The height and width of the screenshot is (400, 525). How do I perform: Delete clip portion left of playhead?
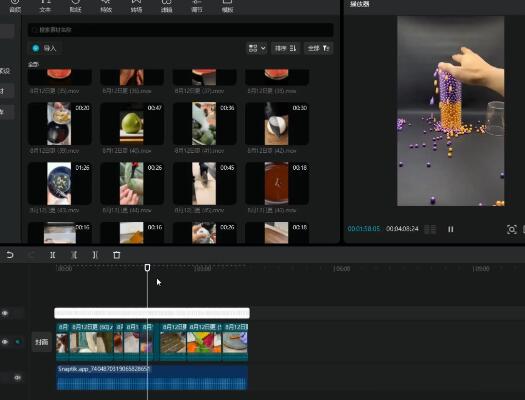[74, 255]
